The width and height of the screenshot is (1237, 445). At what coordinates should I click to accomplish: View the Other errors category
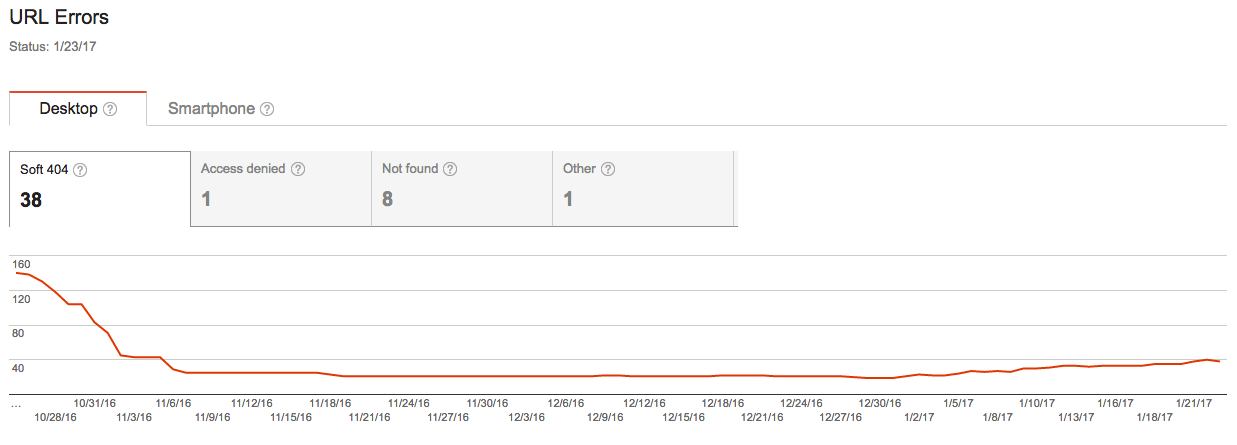coord(643,189)
